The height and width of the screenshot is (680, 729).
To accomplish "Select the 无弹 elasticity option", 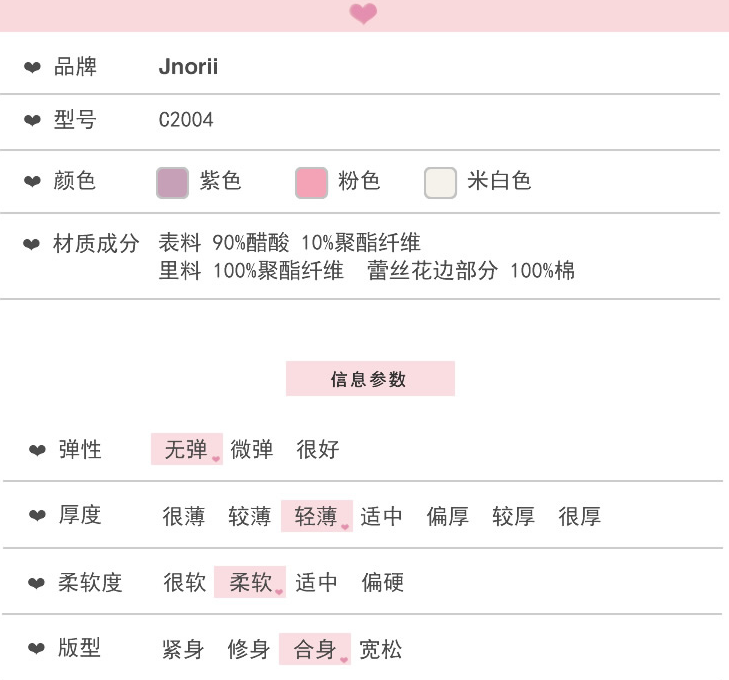I will point(186,450).
